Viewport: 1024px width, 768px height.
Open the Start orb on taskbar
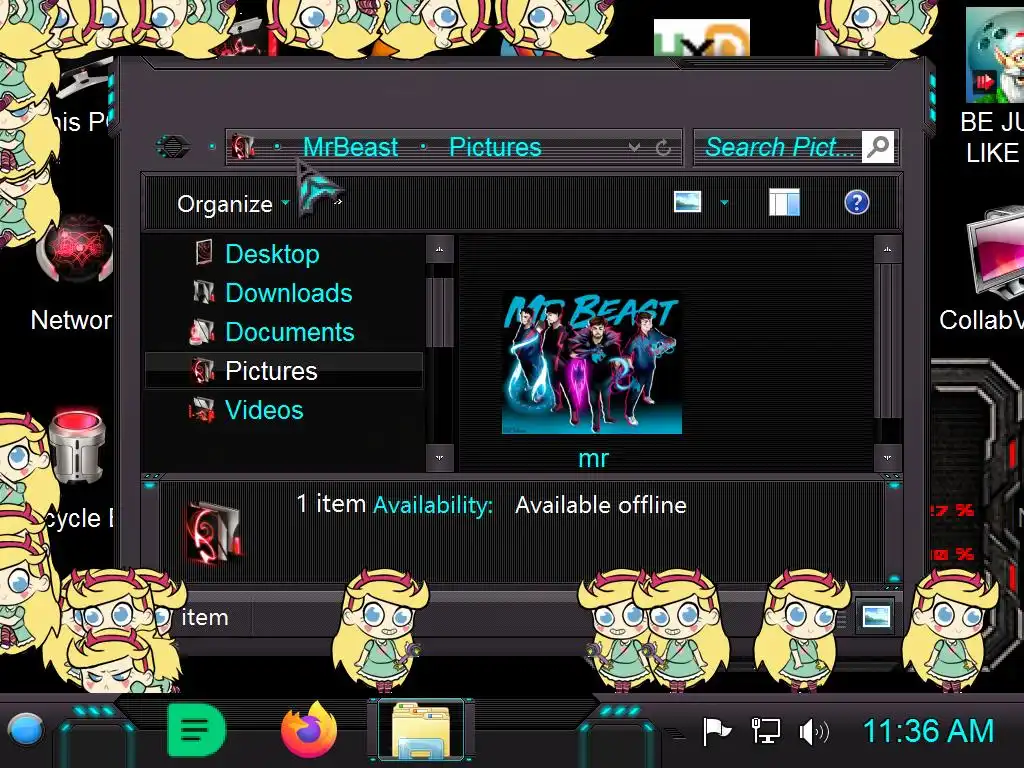(25, 730)
